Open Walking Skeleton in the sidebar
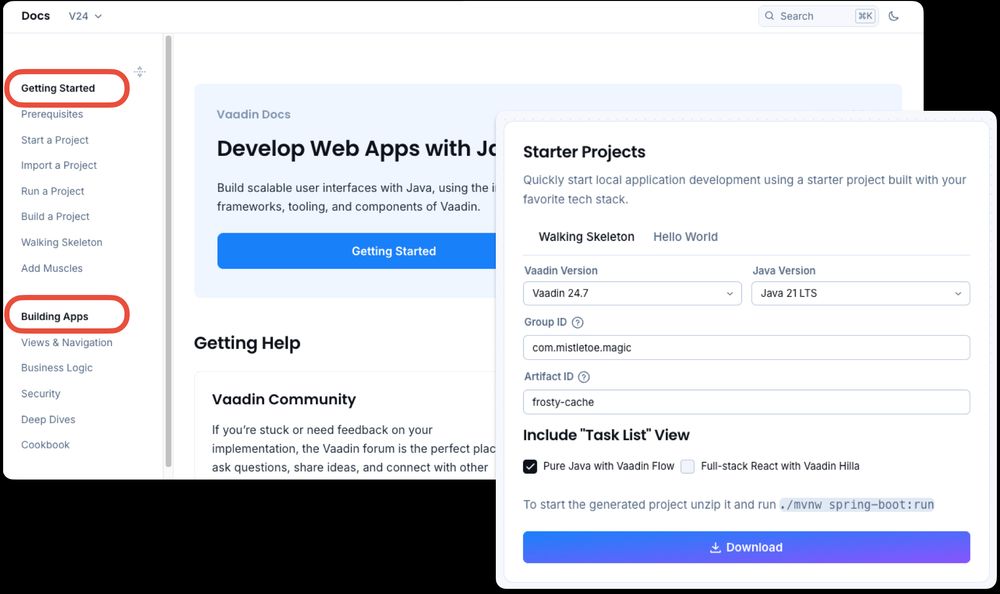1000x594 pixels. point(61,242)
